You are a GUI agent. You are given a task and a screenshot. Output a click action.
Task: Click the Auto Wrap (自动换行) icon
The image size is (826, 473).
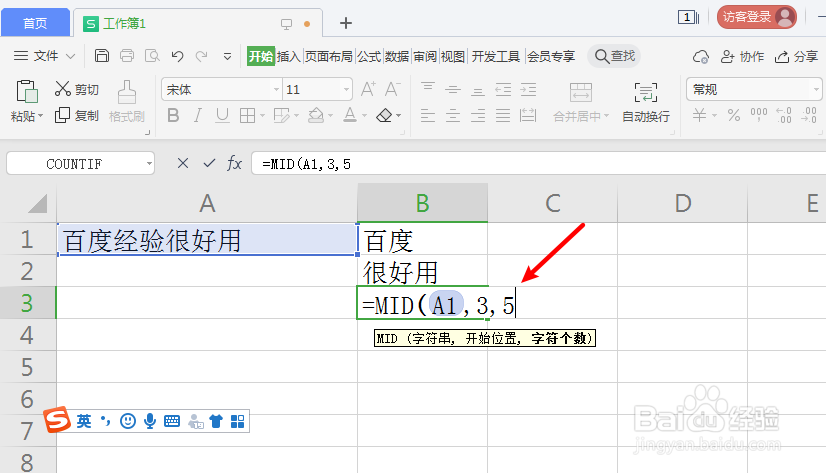pyautogui.click(x=646, y=92)
